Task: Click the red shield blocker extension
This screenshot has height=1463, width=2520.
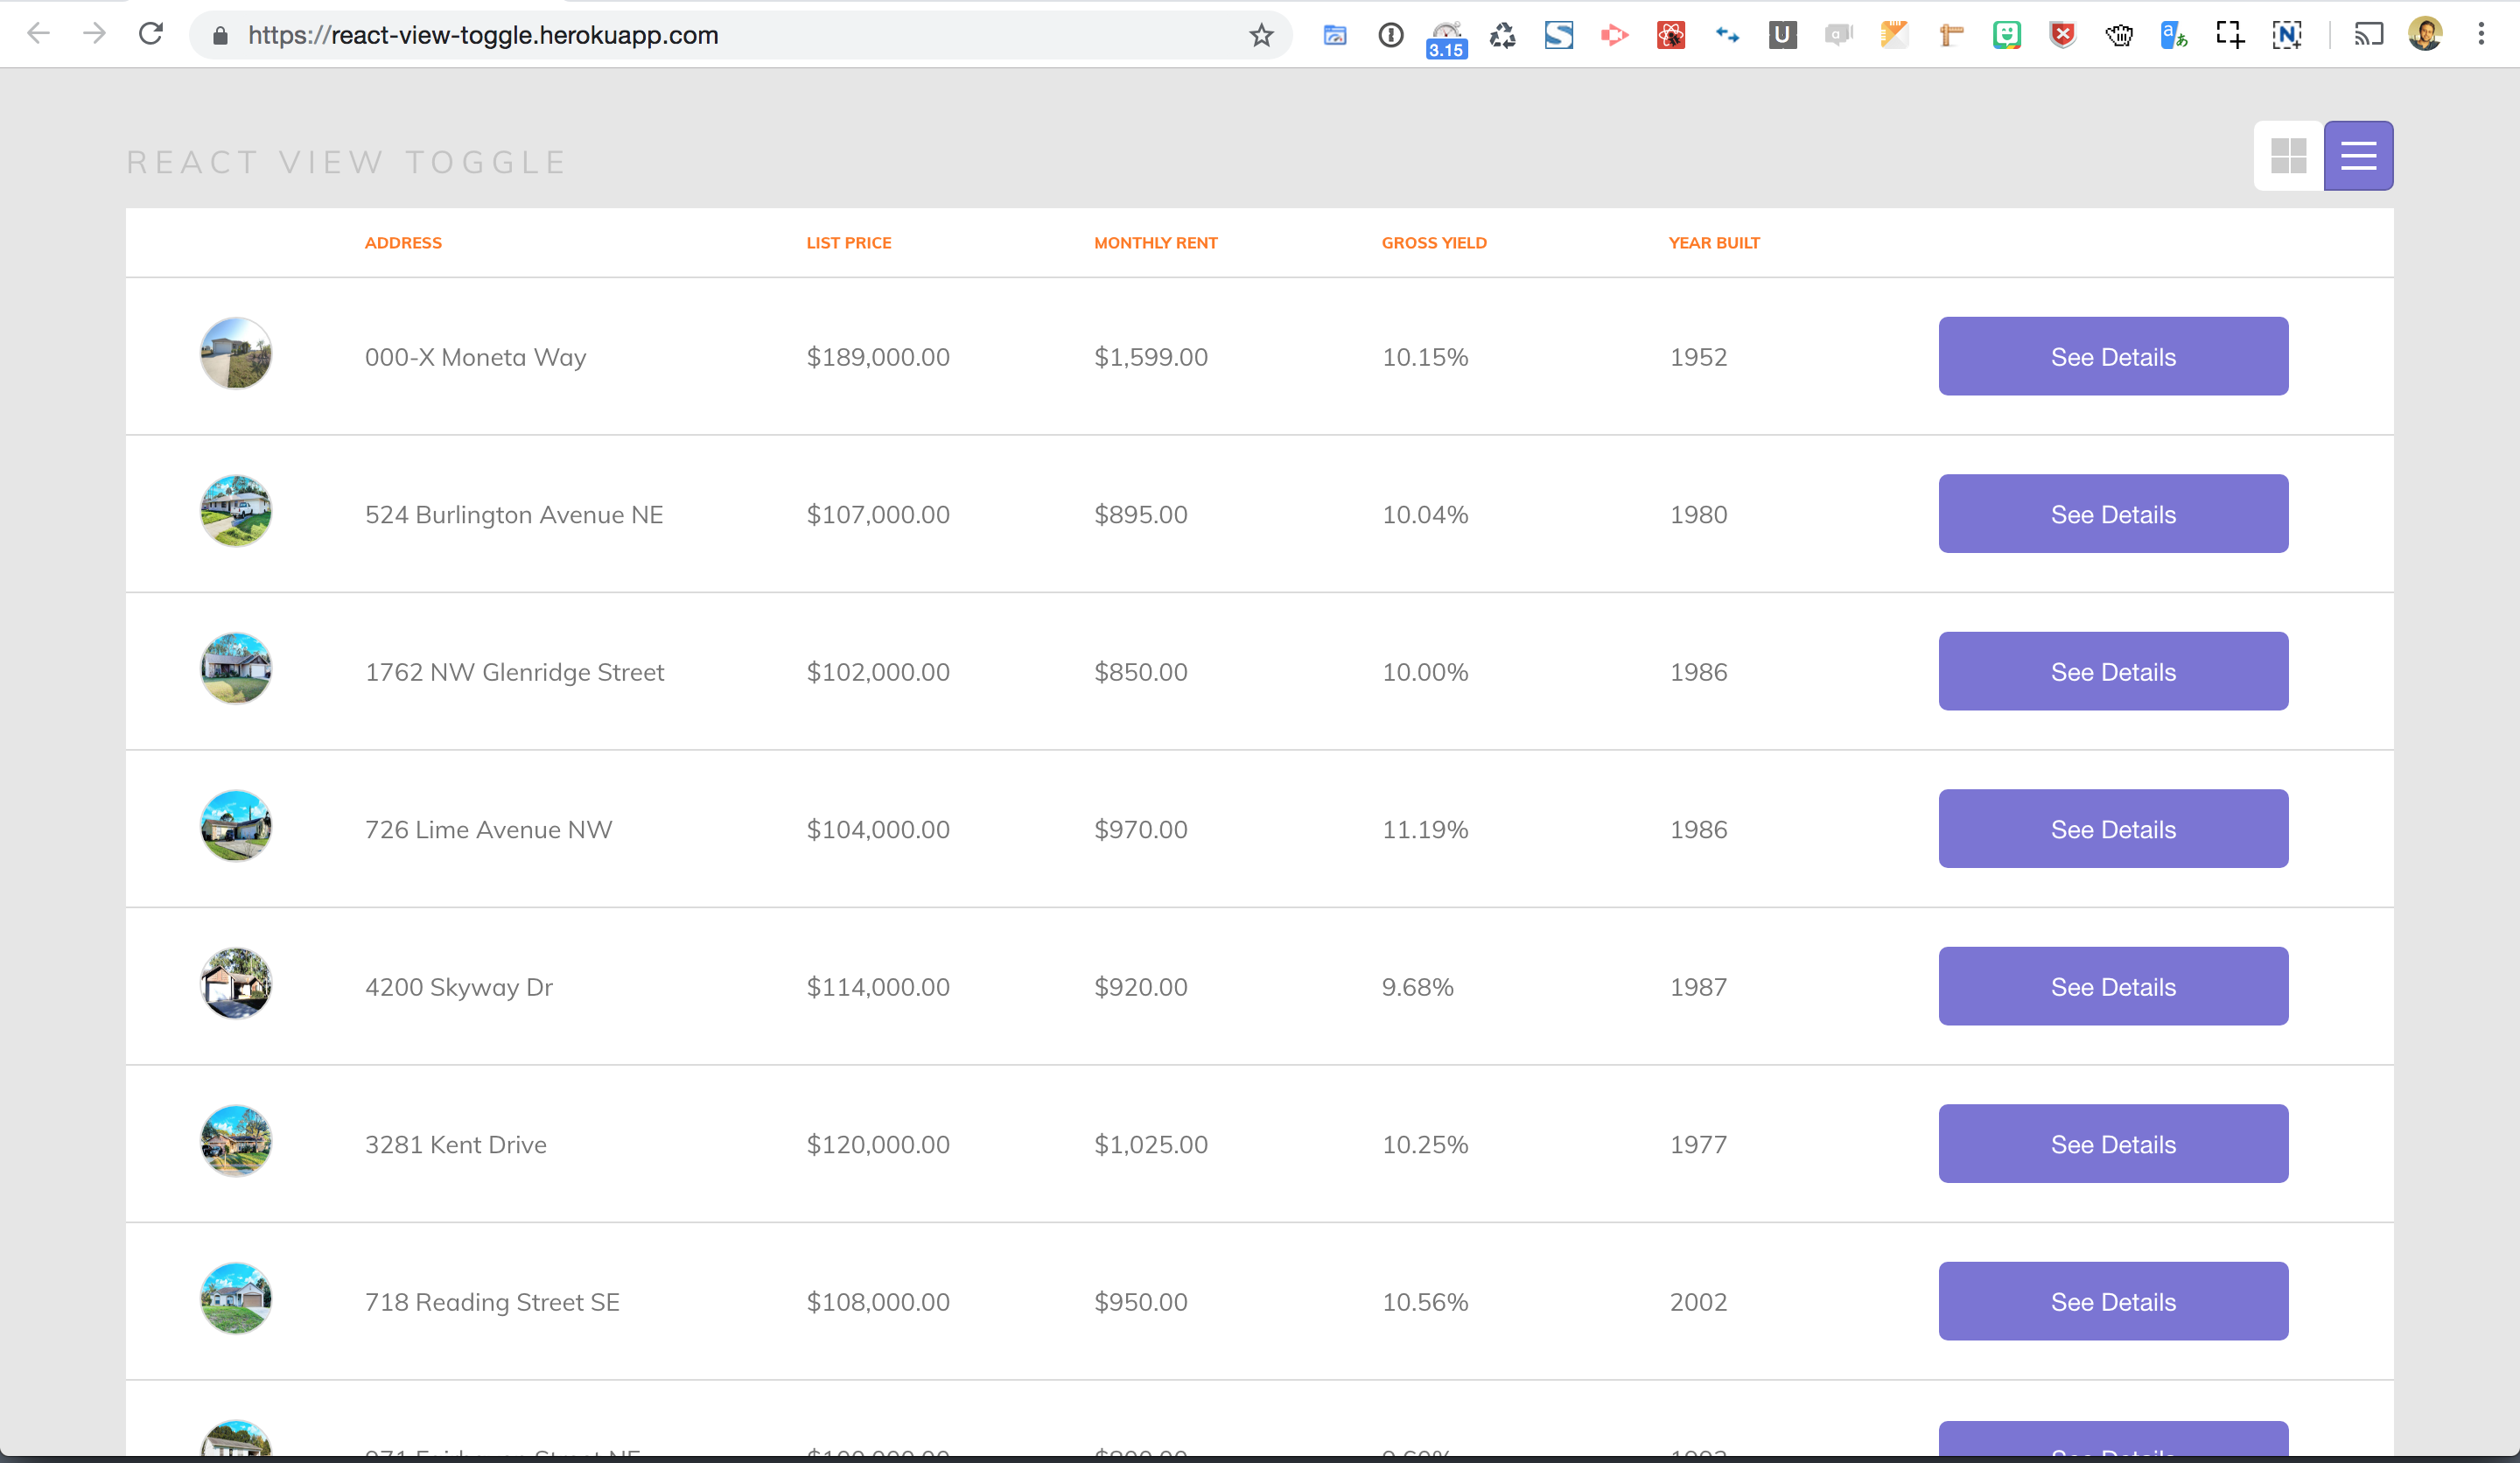Action: click(x=2062, y=36)
